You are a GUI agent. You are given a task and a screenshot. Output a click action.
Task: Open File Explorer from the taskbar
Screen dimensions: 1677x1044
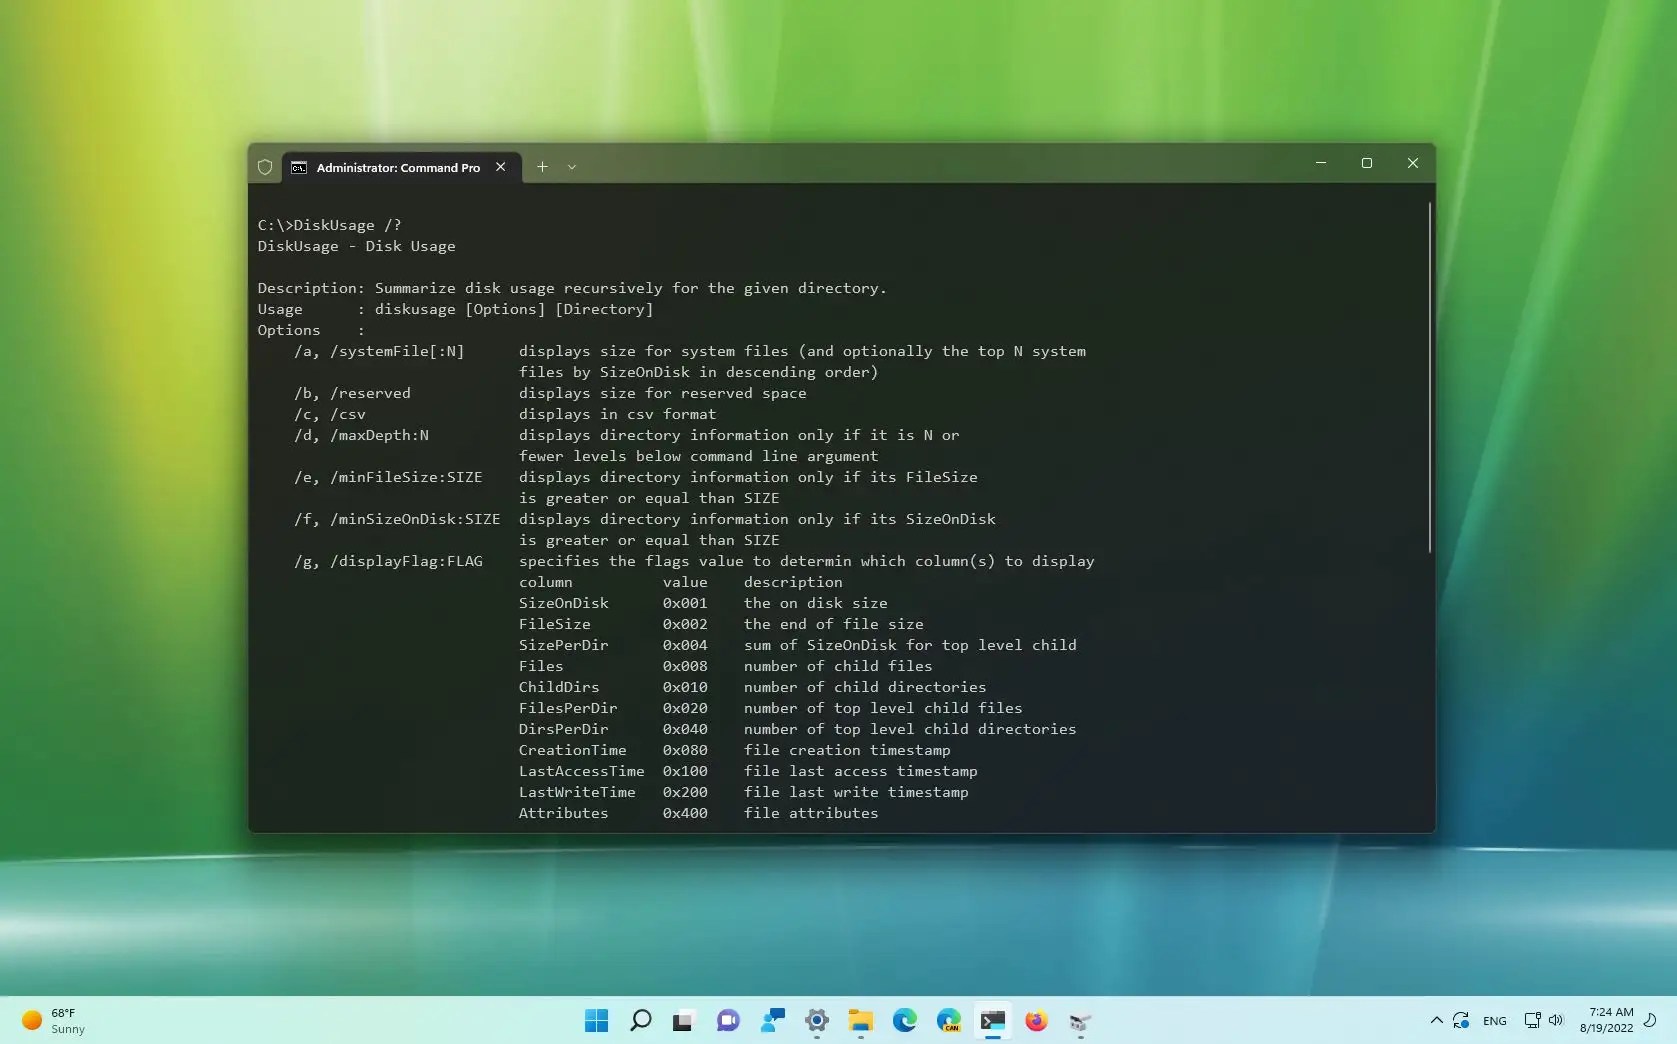pyautogui.click(x=860, y=1021)
